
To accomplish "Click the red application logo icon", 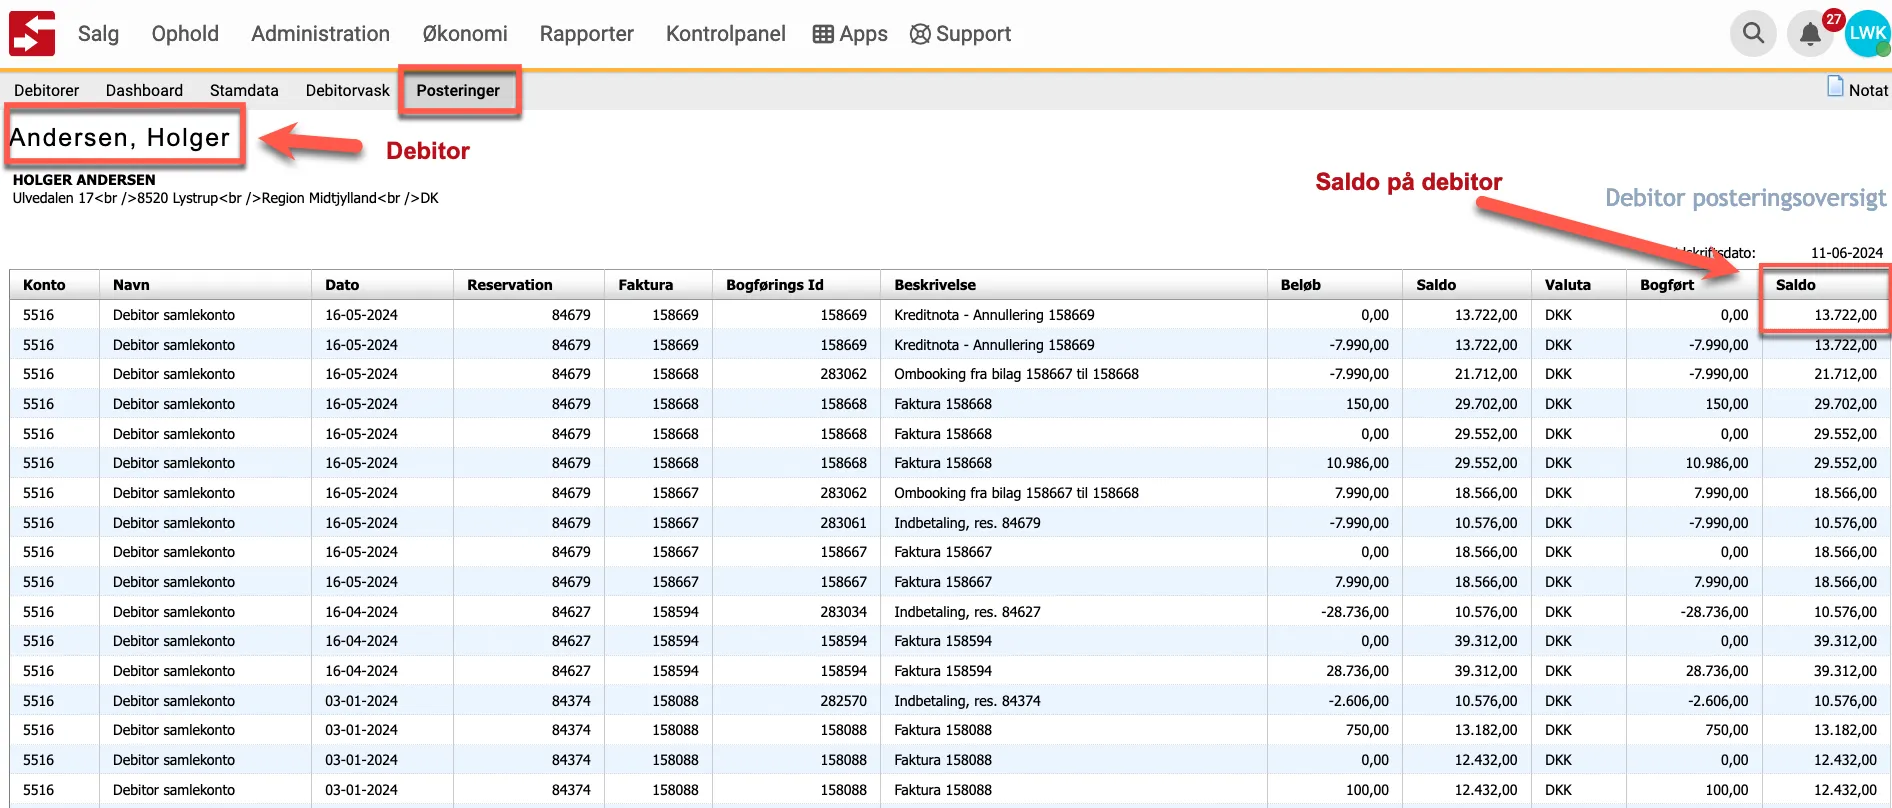I will 33,33.
